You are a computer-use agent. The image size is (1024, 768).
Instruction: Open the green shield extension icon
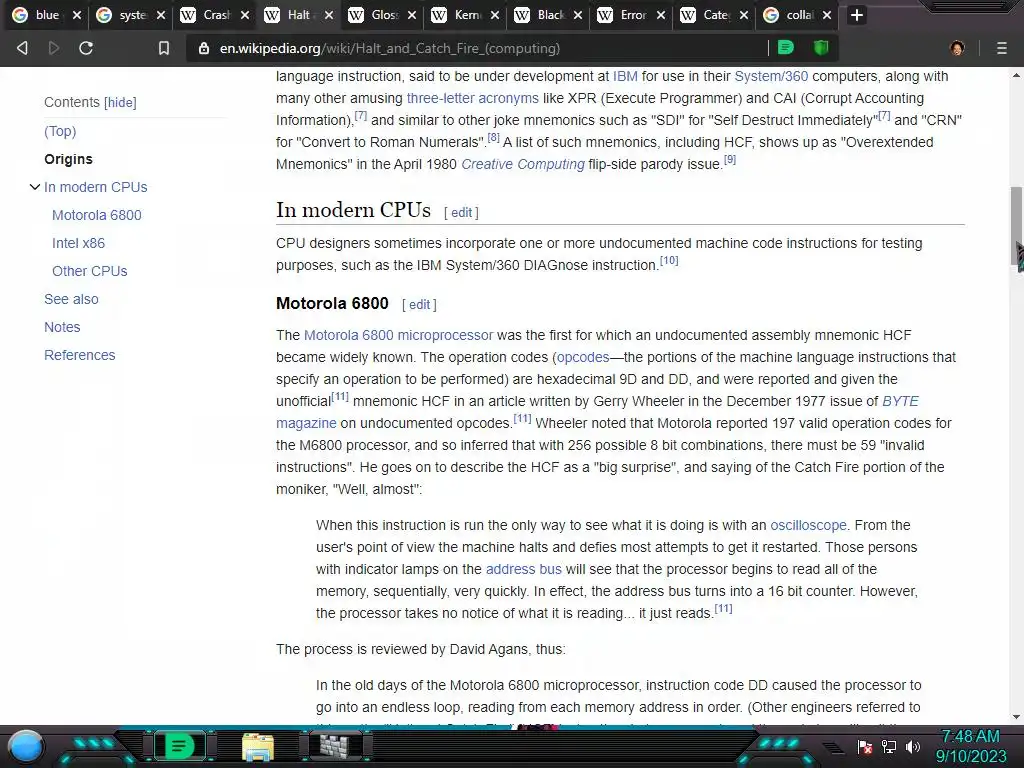[821, 48]
